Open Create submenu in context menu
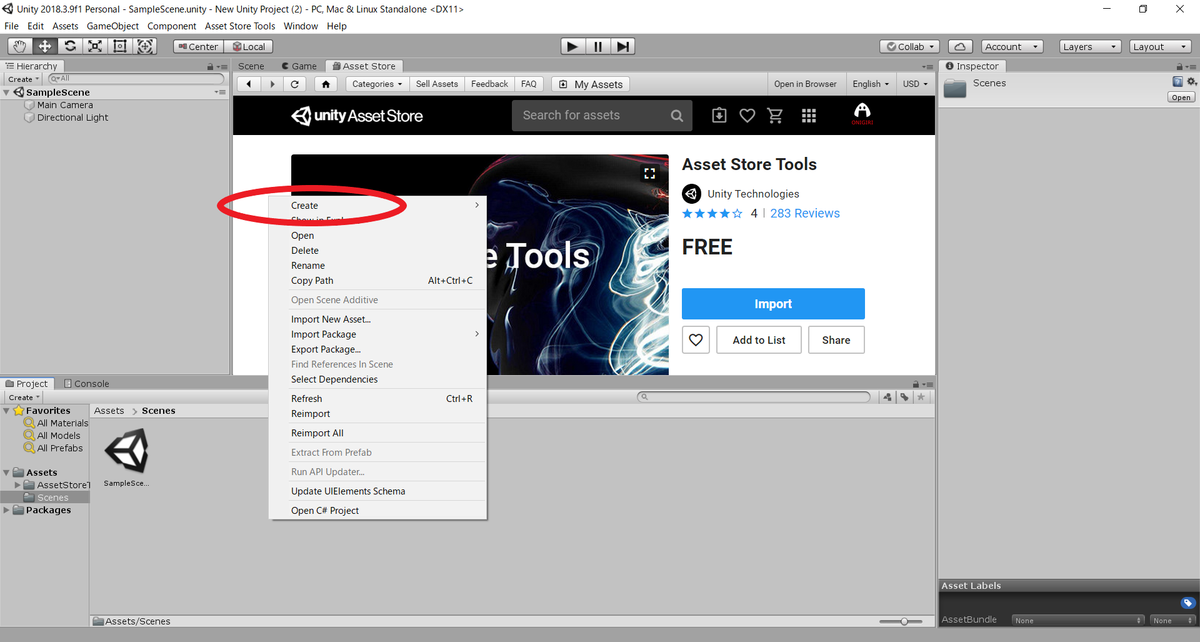Image resolution: width=1200 pixels, height=642 pixels. (378, 206)
